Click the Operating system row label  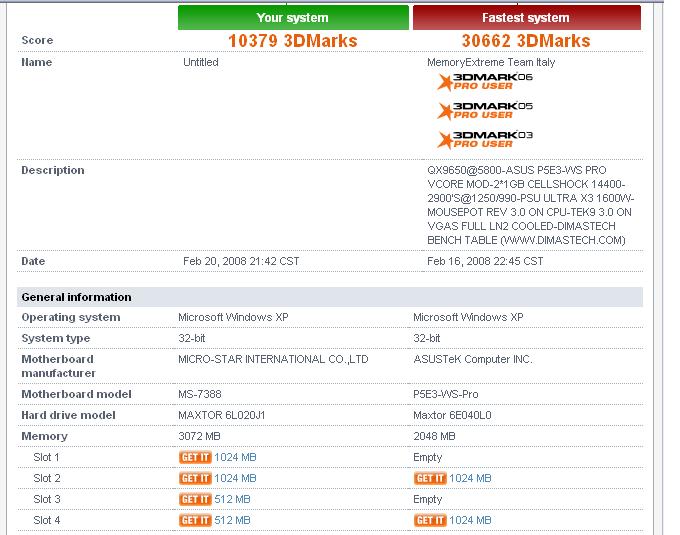point(71,317)
